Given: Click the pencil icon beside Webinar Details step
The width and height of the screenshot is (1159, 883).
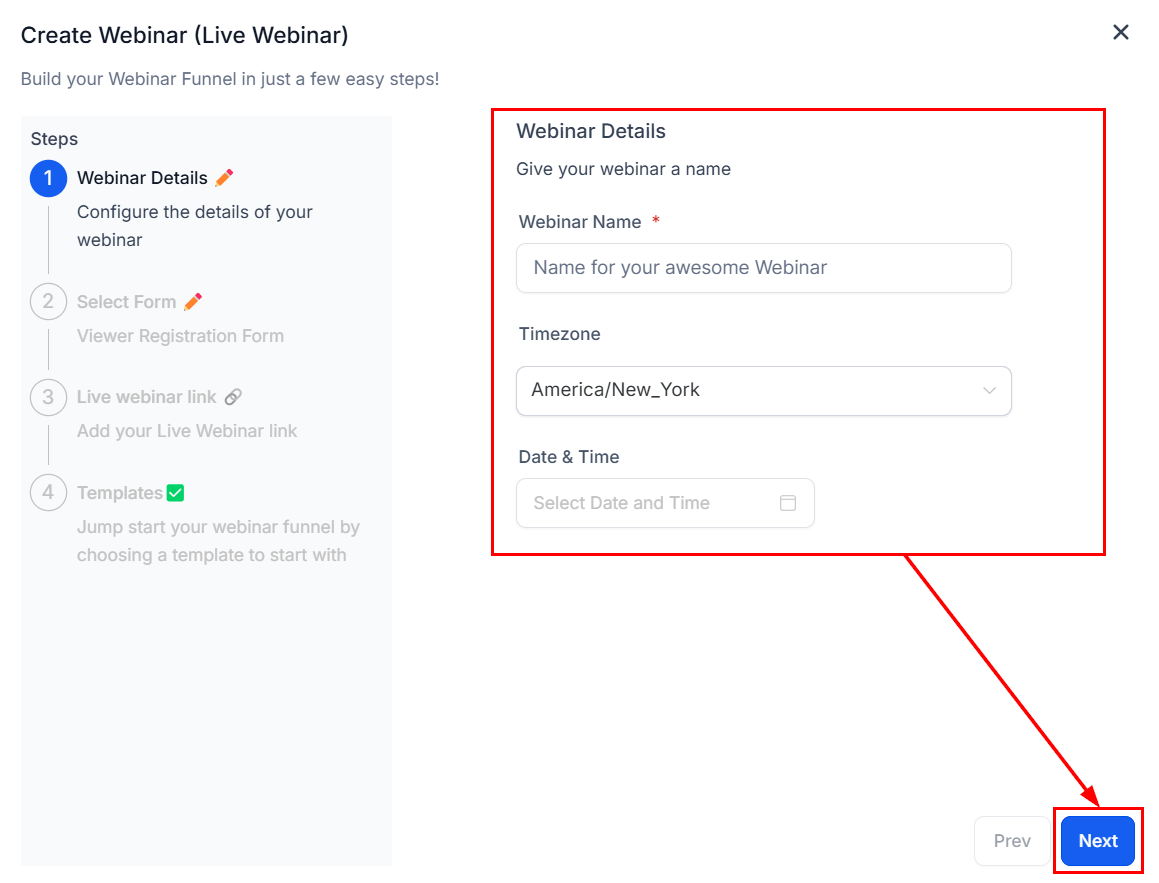Looking at the screenshot, I should tap(224, 178).
